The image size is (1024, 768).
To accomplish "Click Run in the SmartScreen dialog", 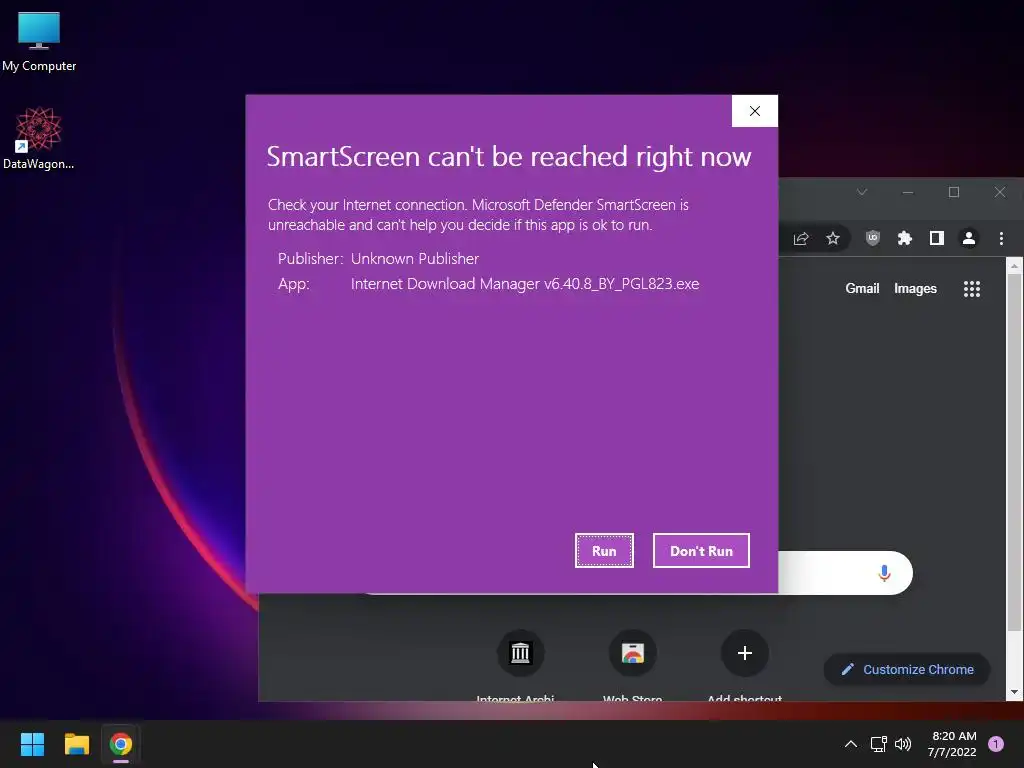I will pos(604,551).
